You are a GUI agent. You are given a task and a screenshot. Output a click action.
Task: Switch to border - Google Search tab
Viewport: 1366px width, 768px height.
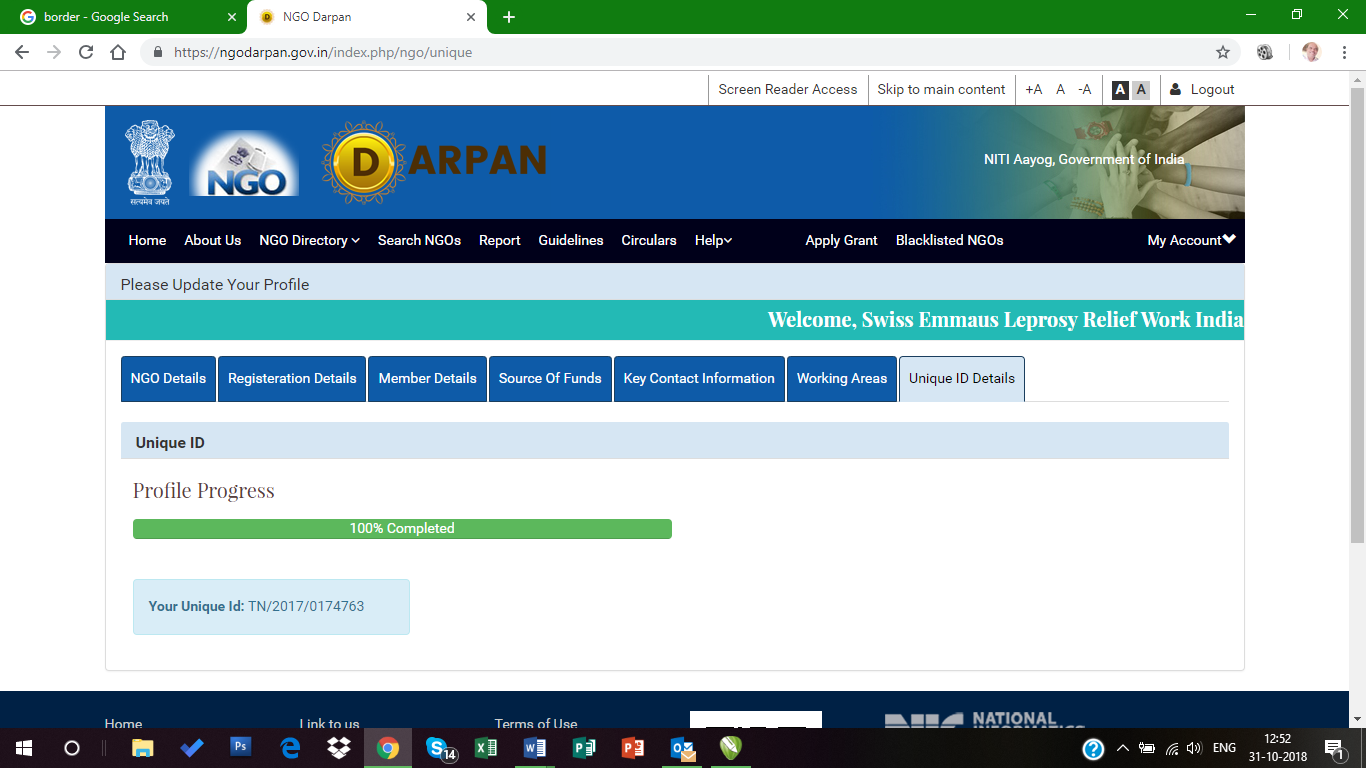coord(124,17)
